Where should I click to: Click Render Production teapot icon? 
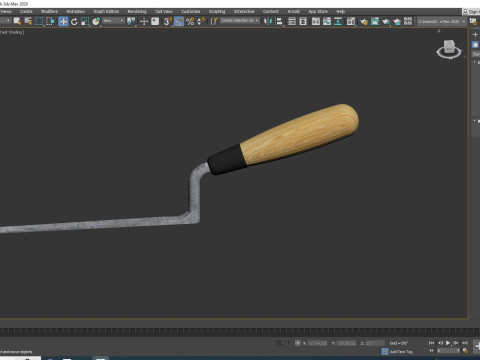[386, 22]
